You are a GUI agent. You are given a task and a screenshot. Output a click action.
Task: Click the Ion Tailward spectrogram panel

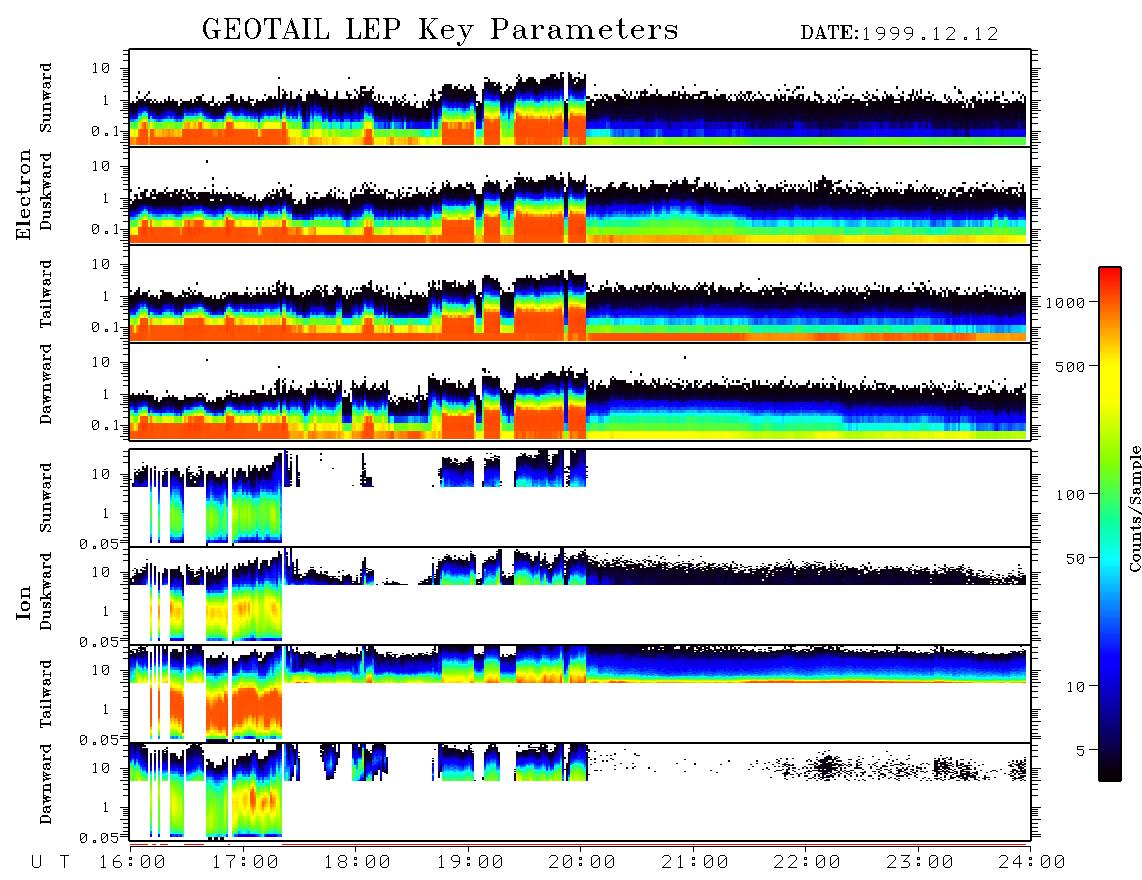580,694
